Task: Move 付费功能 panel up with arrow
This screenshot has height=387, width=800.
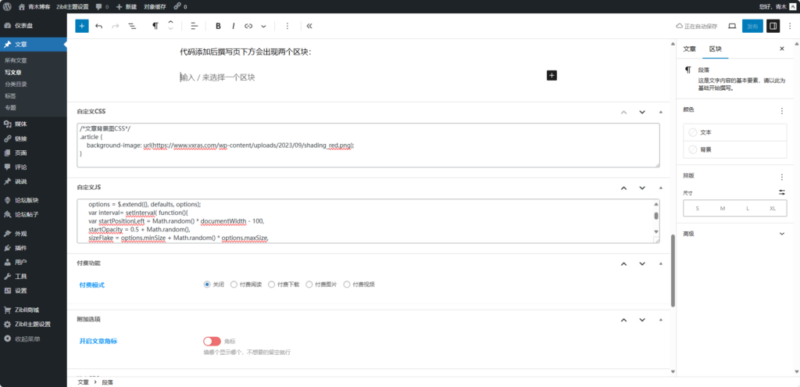Action: click(x=623, y=264)
